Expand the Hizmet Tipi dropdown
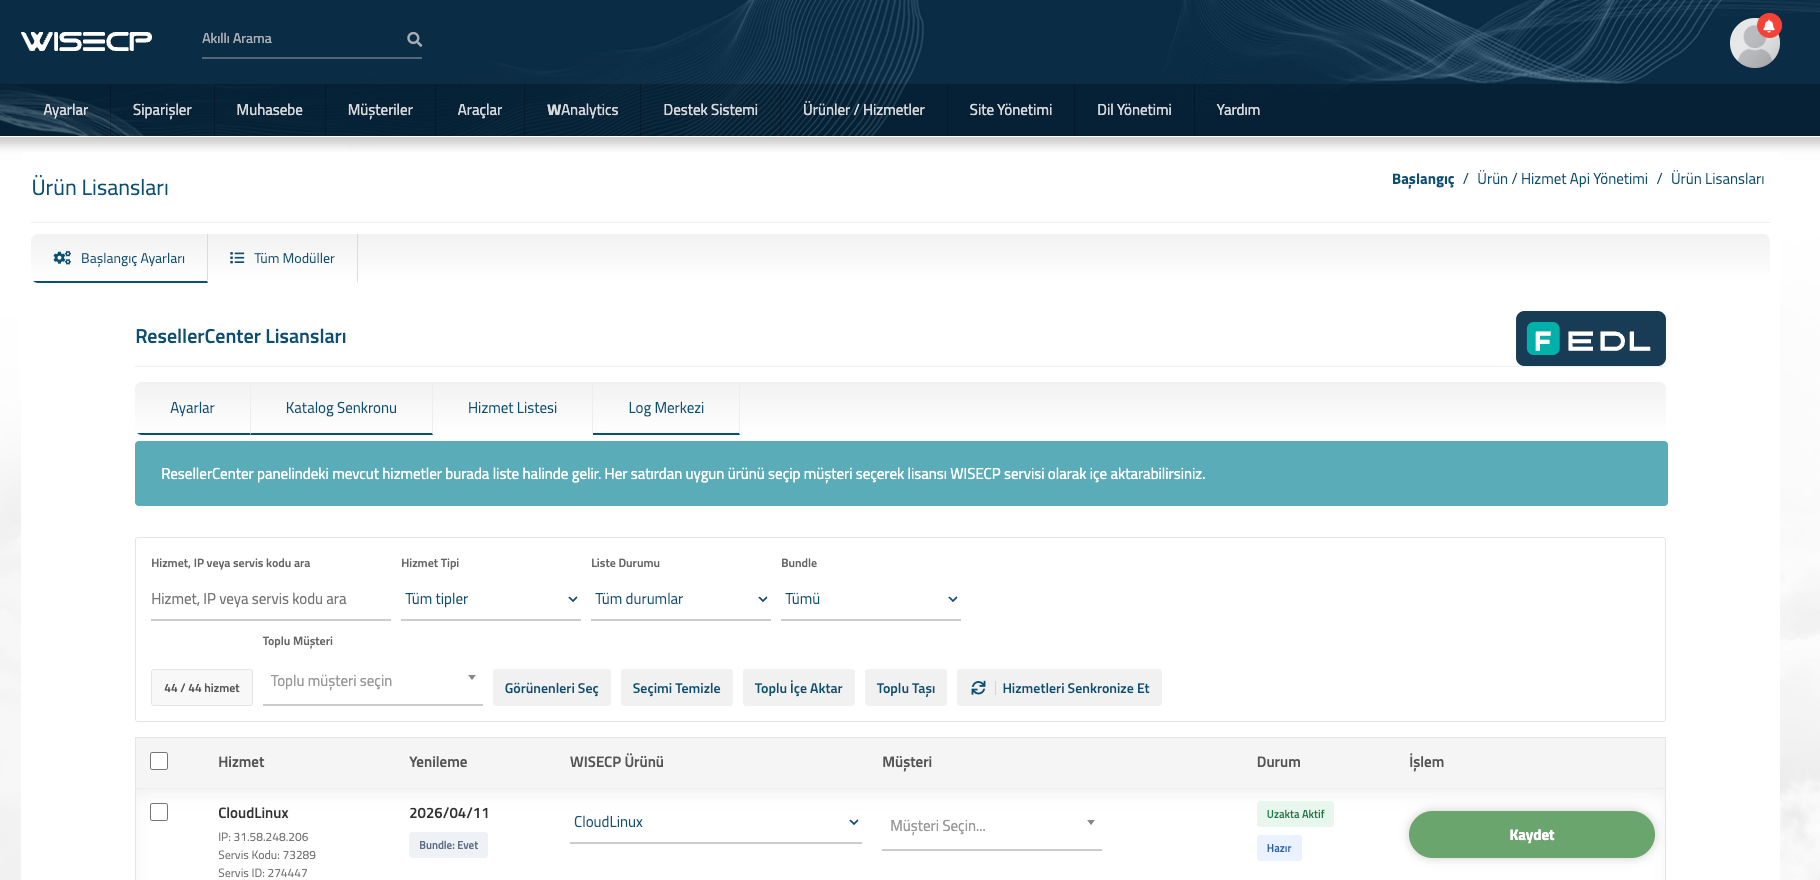The image size is (1820, 880). pyautogui.click(x=490, y=599)
